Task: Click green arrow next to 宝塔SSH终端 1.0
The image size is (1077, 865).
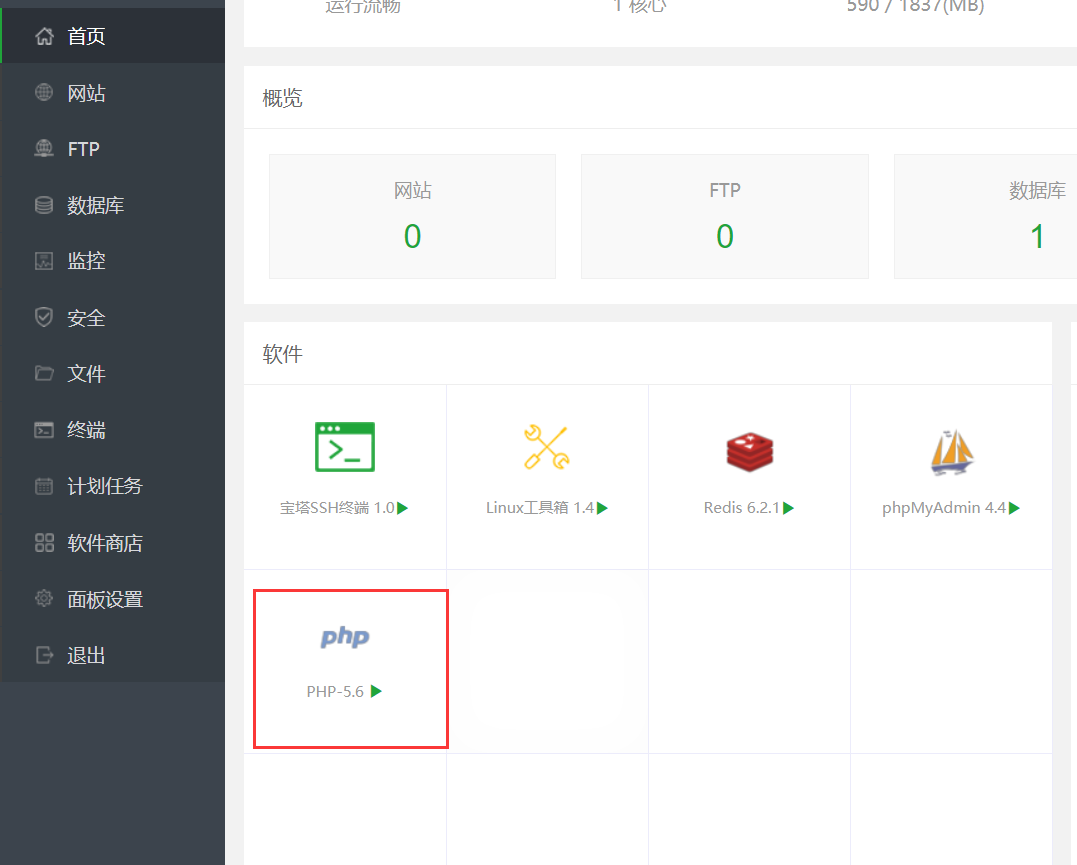Action: [403, 508]
